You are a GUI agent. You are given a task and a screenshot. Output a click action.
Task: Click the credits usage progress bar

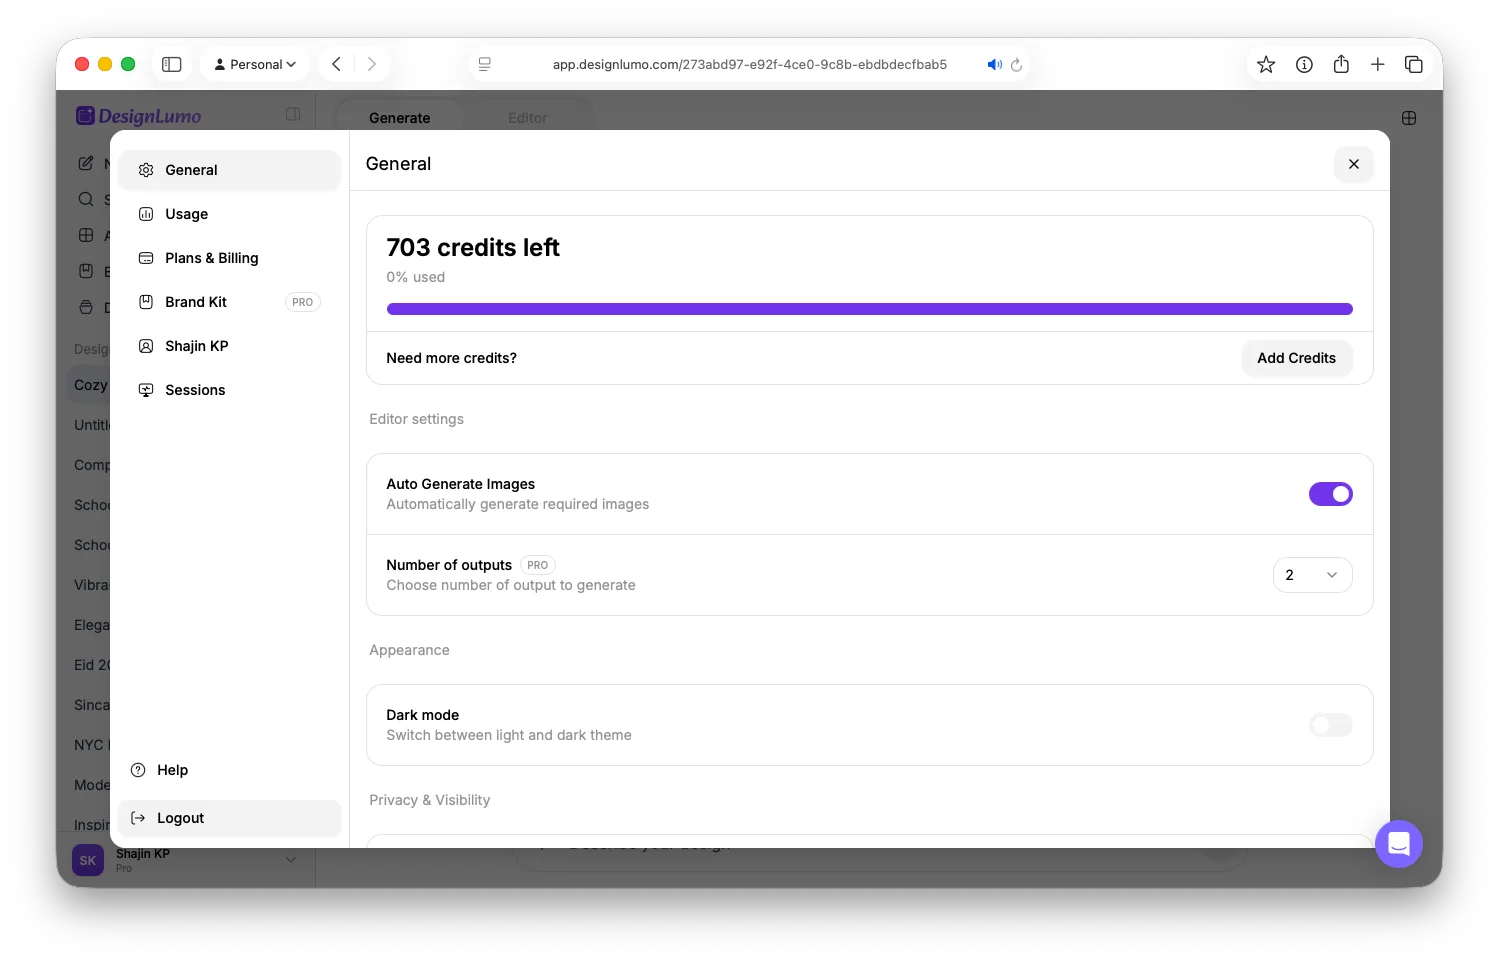coord(870,309)
